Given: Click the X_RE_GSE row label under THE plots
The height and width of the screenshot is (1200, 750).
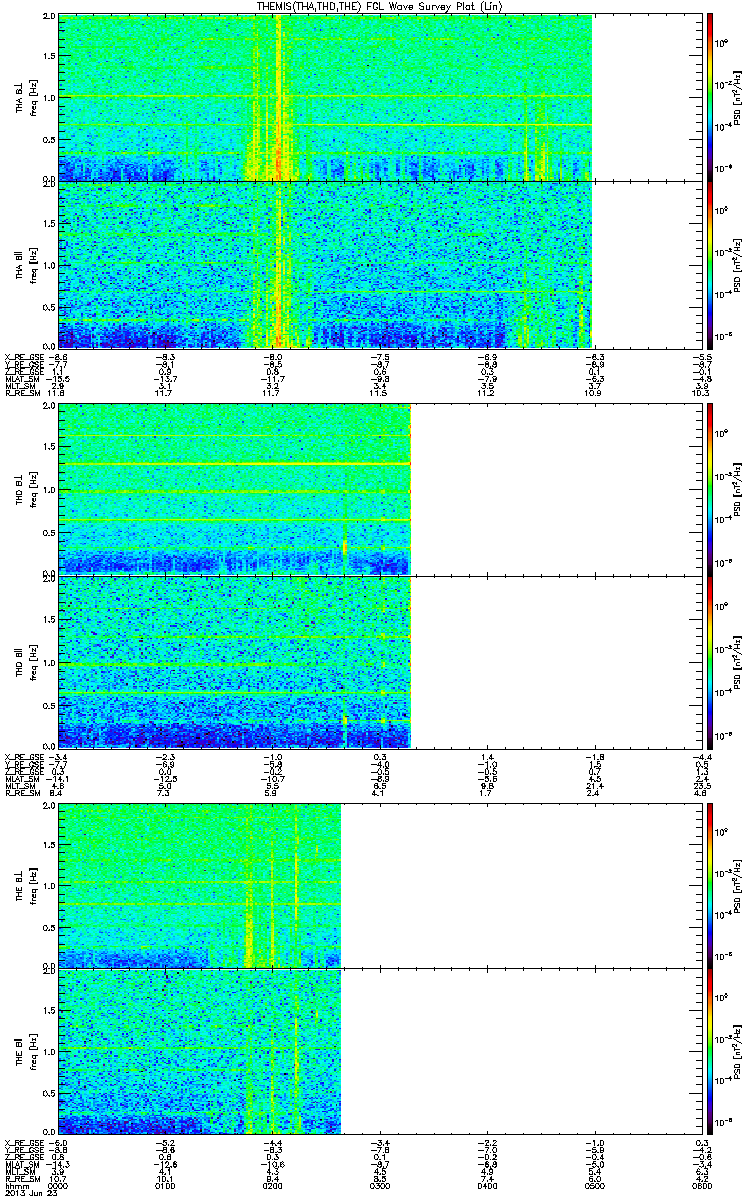Looking at the screenshot, I should pyautogui.click(x=25, y=1142).
